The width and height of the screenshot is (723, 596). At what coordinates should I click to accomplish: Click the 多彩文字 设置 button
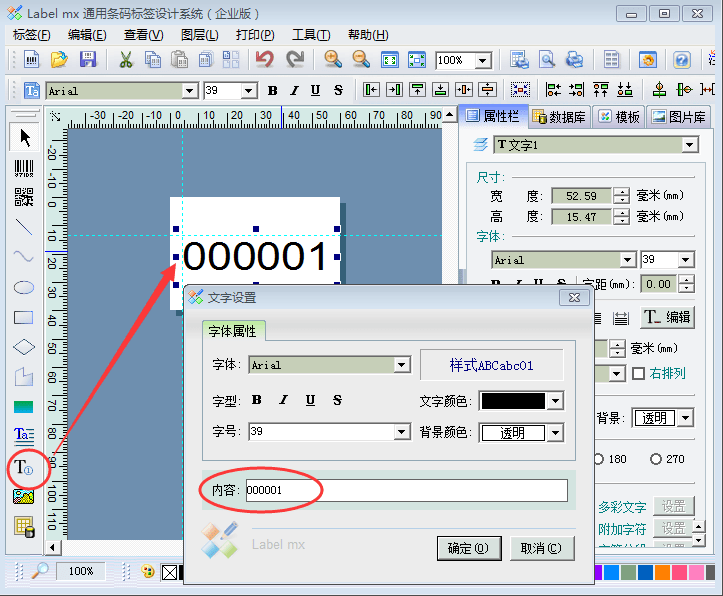click(x=673, y=506)
